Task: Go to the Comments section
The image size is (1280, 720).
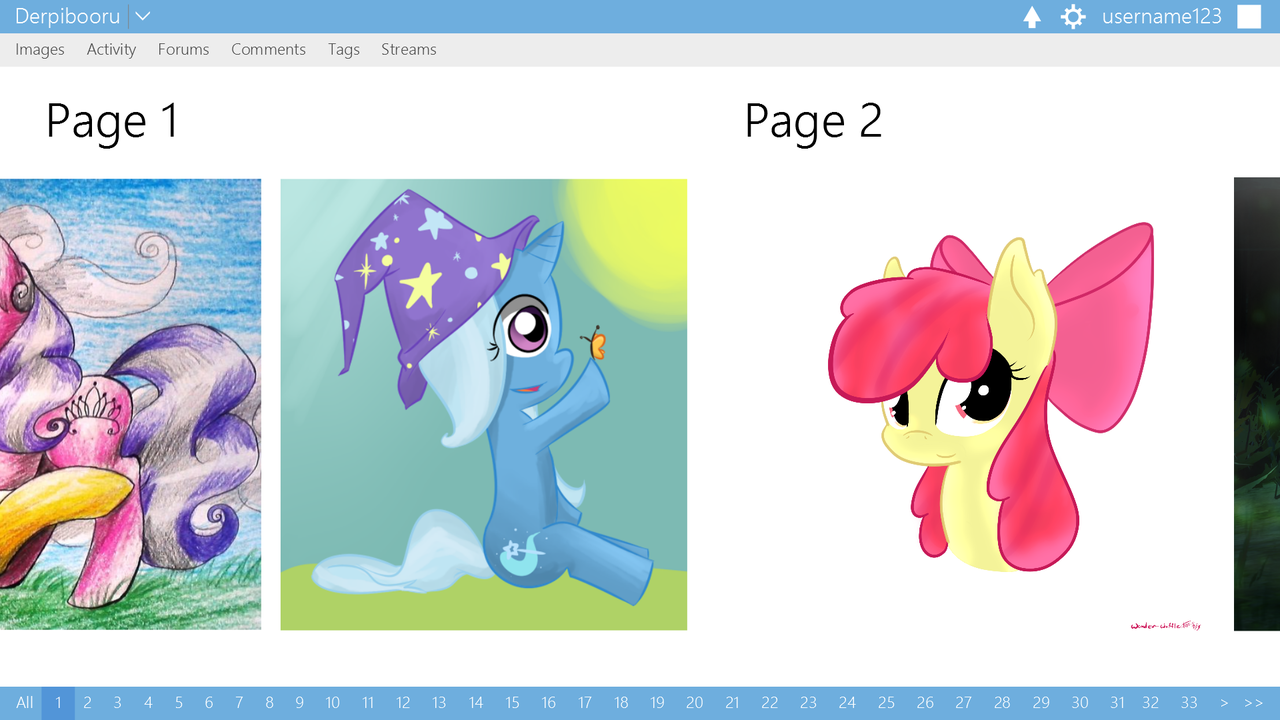Action: point(268,49)
